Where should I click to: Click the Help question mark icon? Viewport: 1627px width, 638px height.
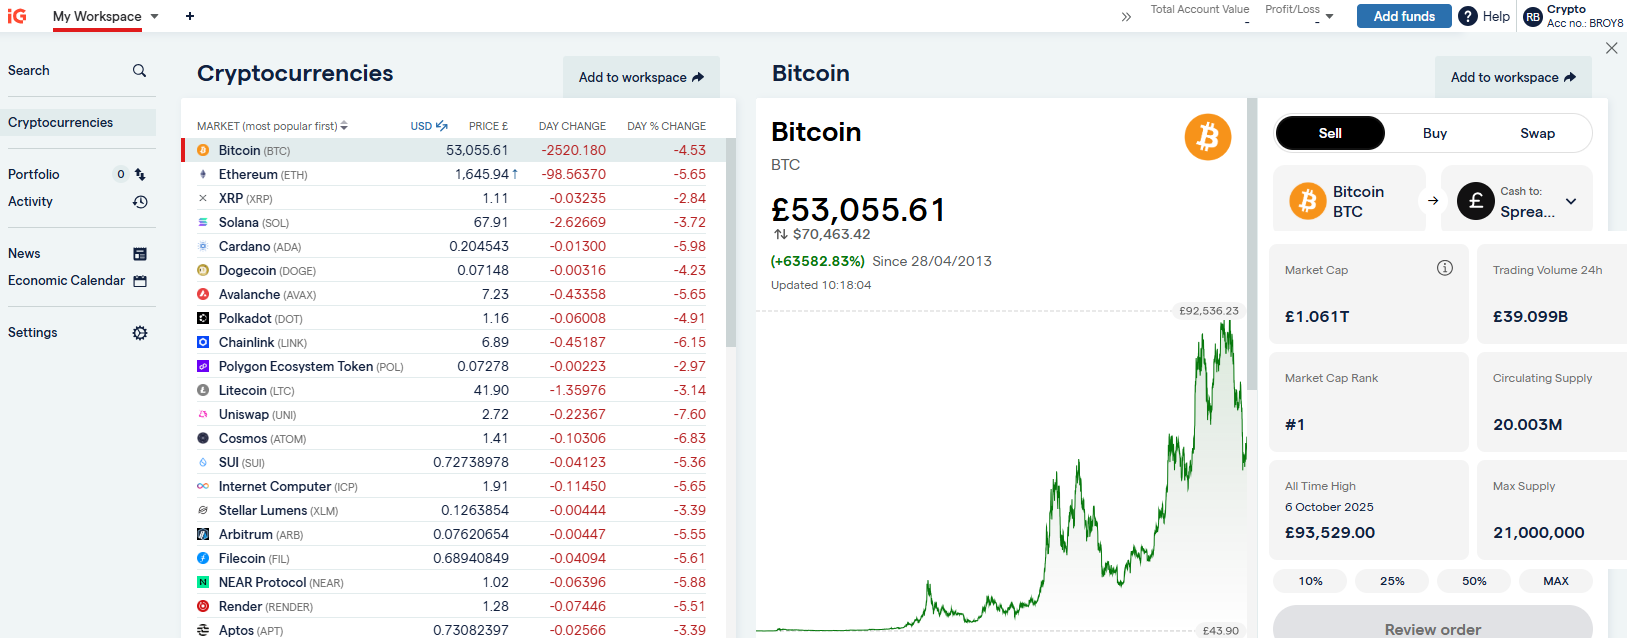click(1468, 16)
